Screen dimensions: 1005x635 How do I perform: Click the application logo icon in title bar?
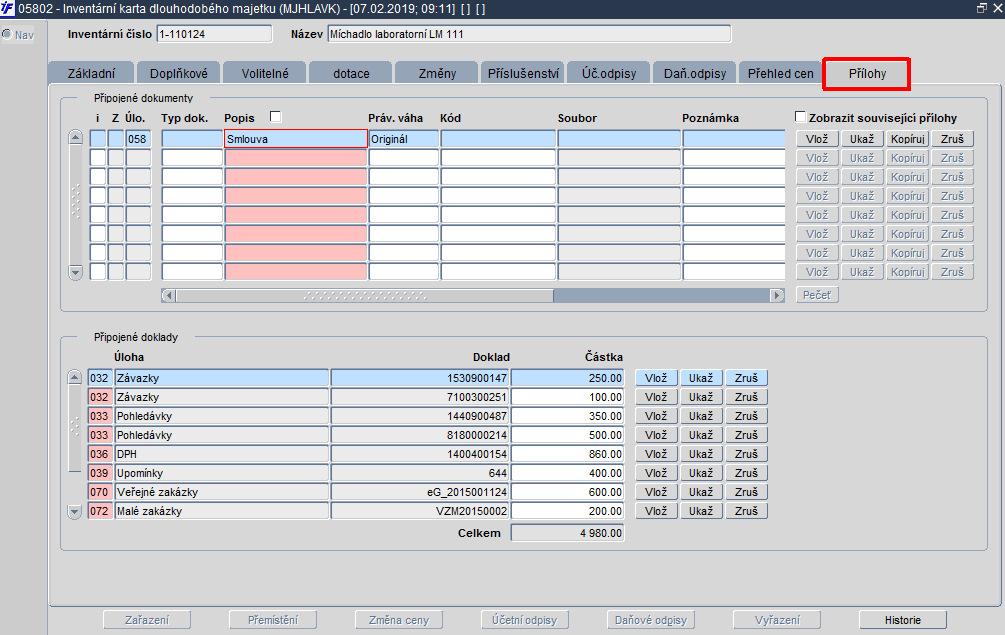pos(7,8)
